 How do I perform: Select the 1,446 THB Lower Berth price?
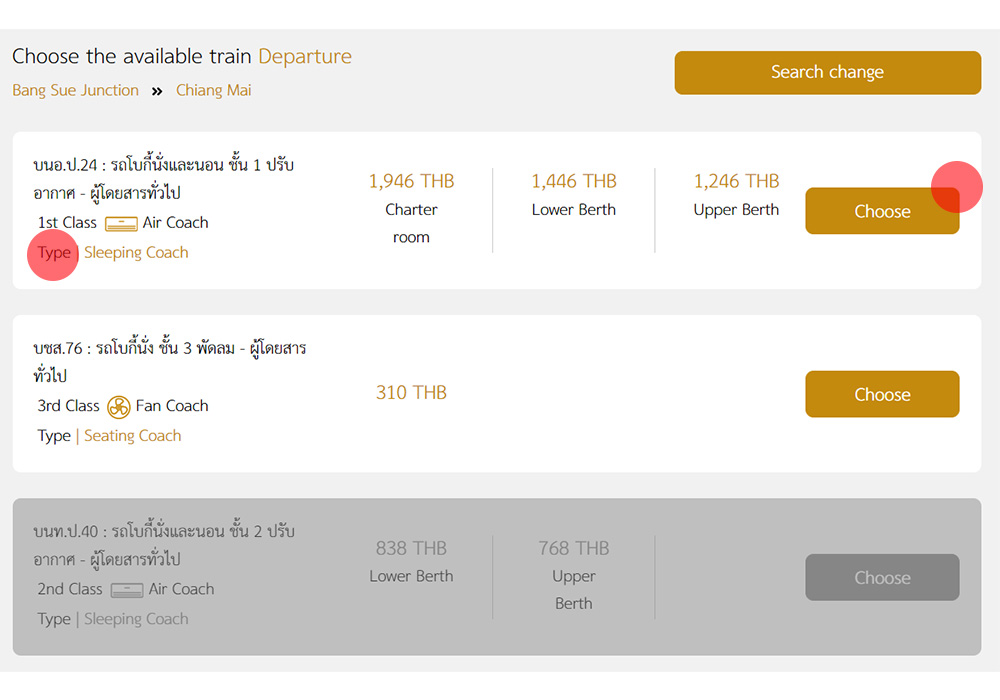point(574,182)
